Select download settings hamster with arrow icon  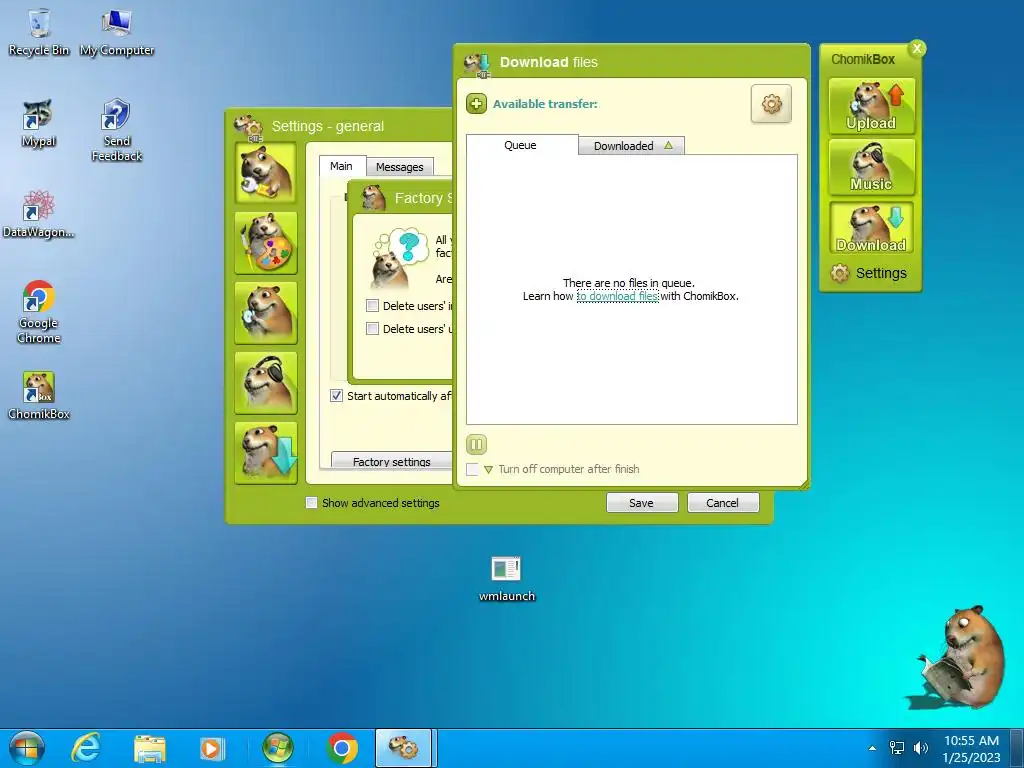[266, 453]
